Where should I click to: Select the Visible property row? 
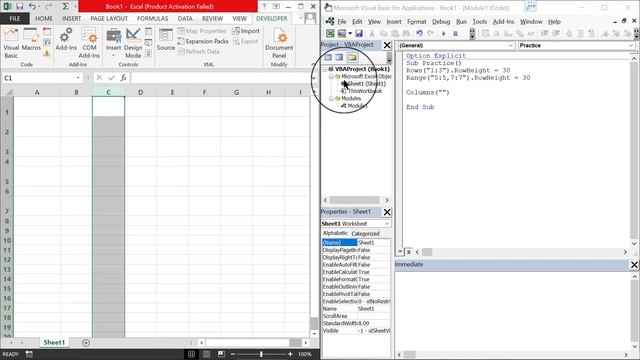(x=356, y=331)
